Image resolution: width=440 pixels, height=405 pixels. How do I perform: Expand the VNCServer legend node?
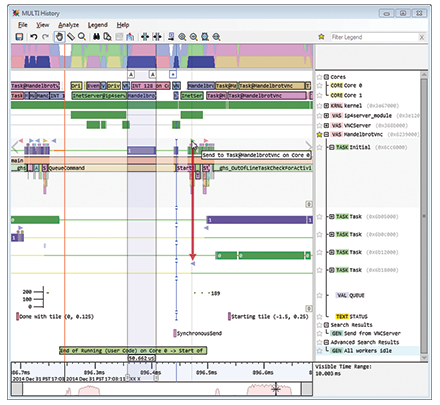coord(327,126)
